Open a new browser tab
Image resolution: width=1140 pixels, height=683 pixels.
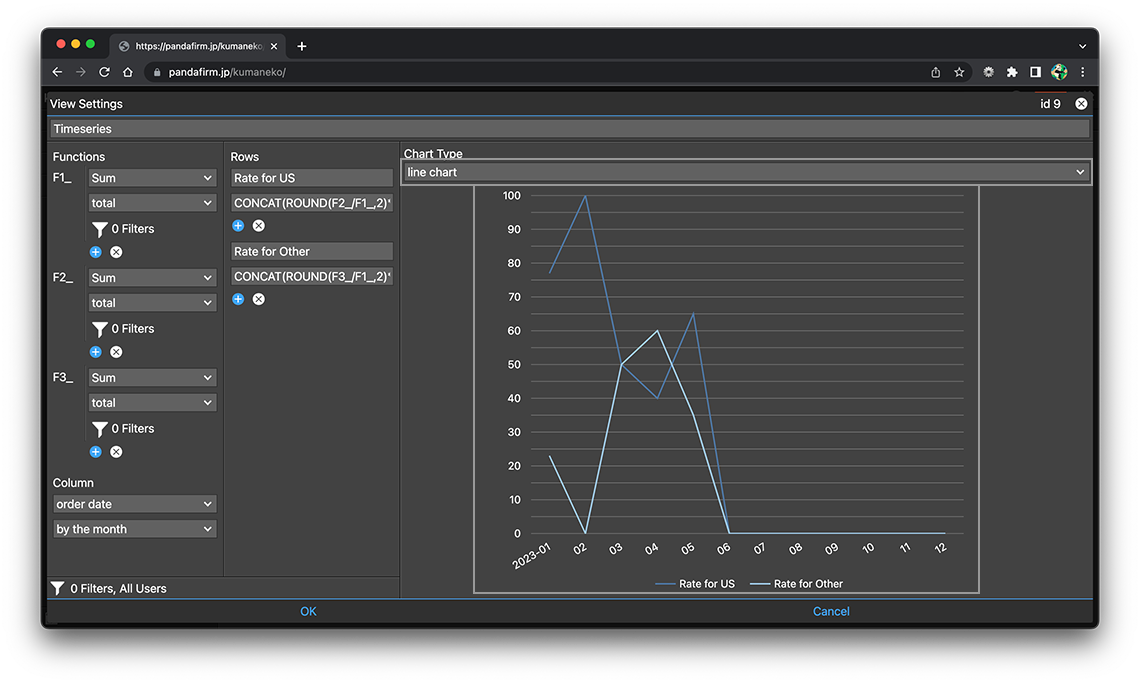coord(302,46)
